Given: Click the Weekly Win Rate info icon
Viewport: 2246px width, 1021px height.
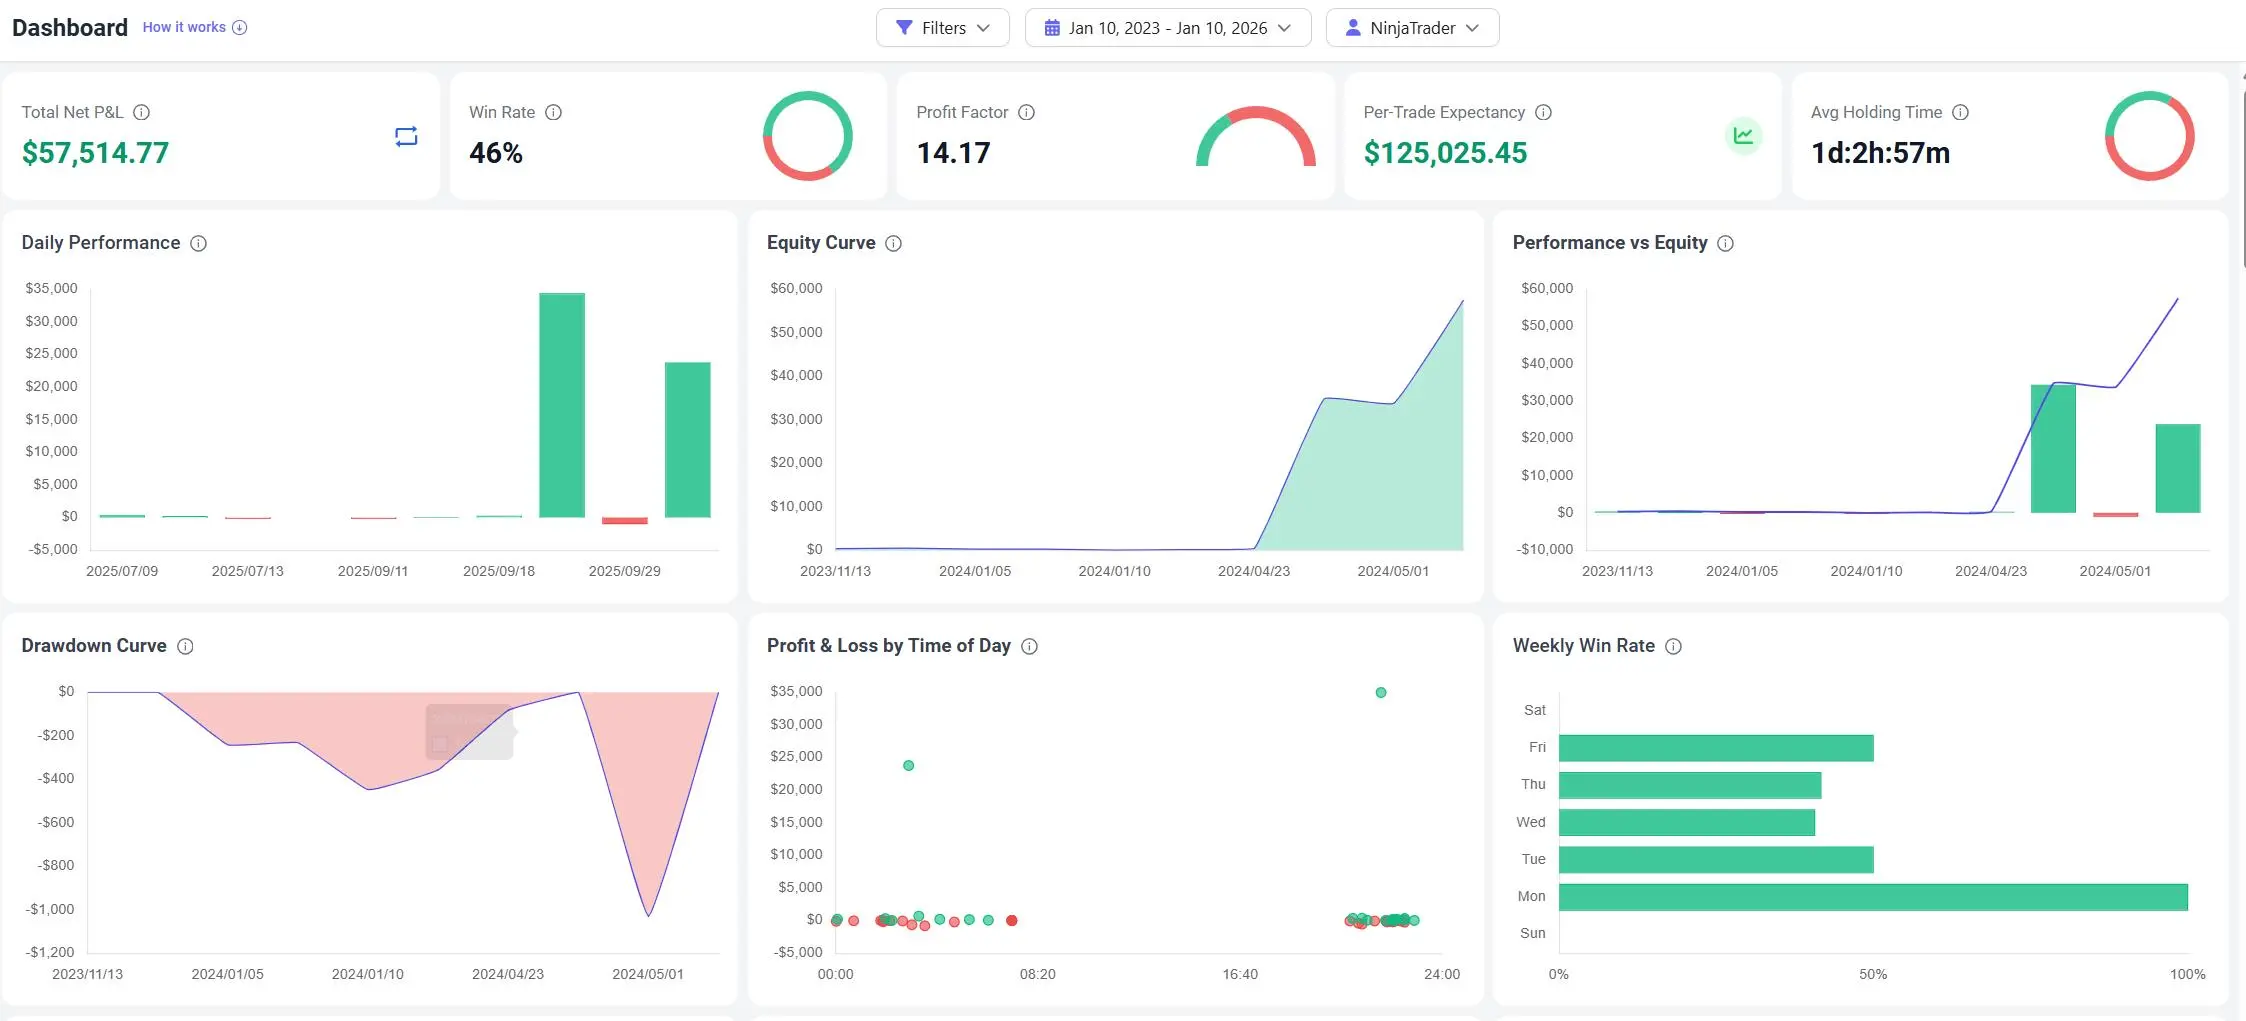Looking at the screenshot, I should 1673,647.
